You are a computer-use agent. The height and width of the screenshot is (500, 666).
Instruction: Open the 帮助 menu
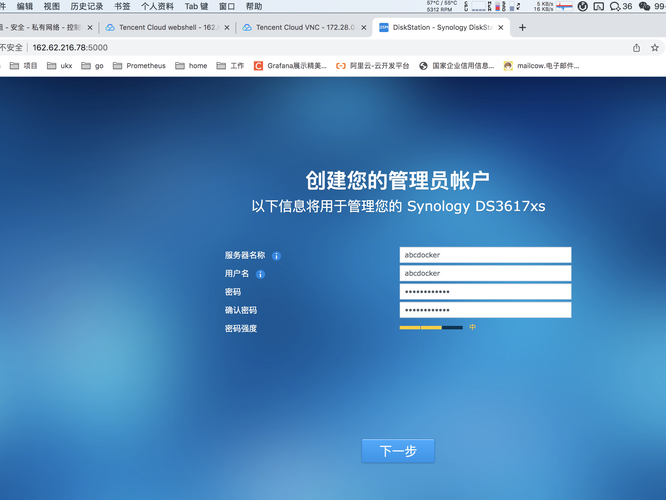coord(254,6)
